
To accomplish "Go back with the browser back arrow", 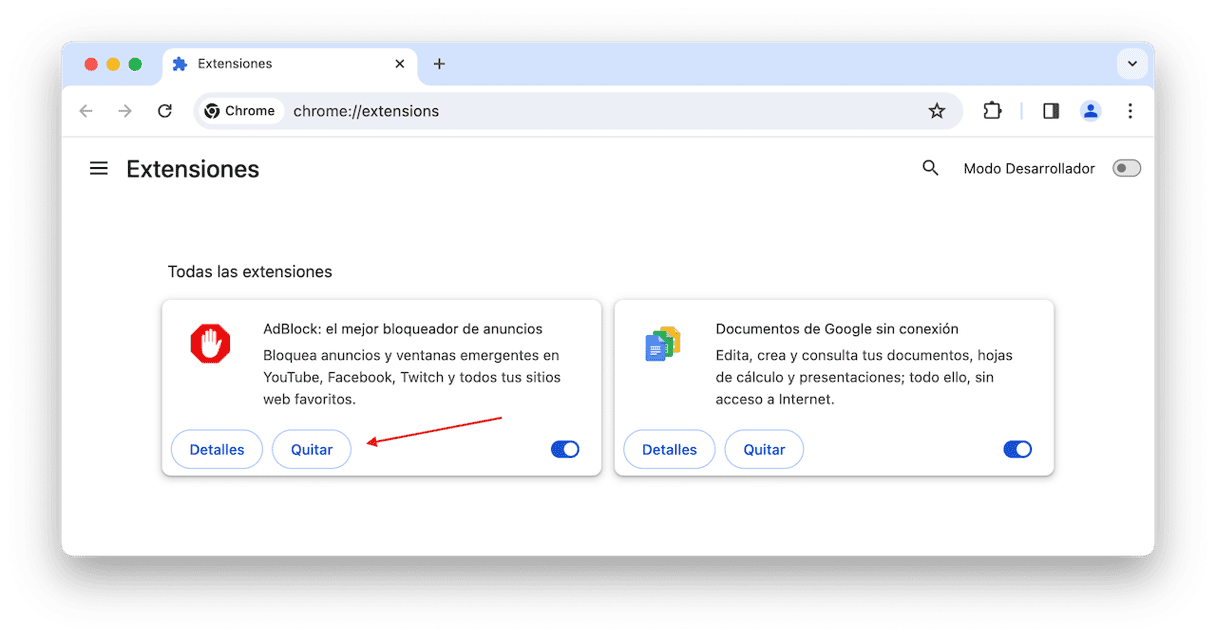I will click(x=86, y=111).
